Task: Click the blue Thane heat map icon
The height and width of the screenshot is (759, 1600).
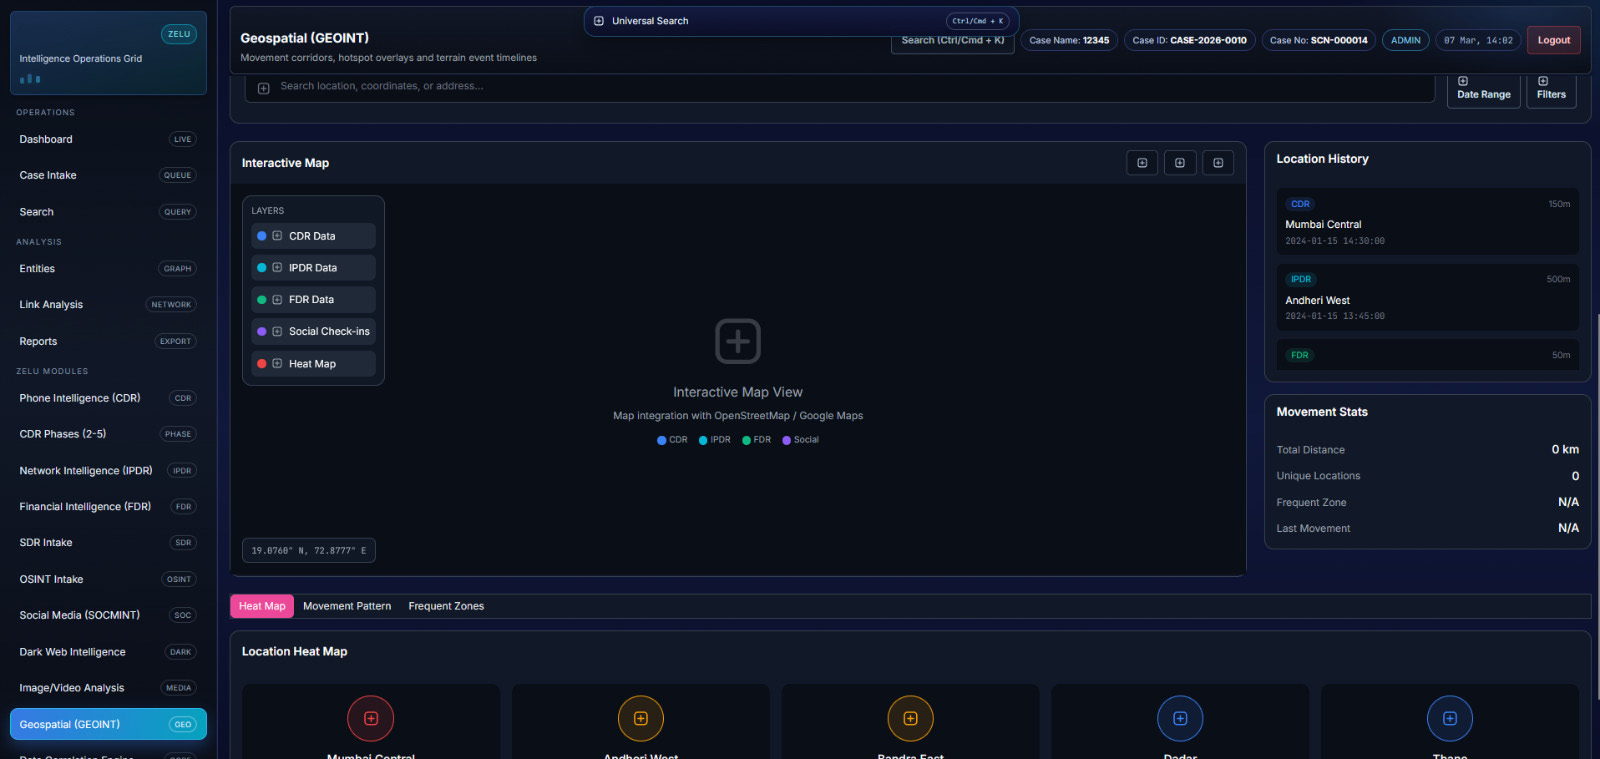Action: pos(1449,718)
